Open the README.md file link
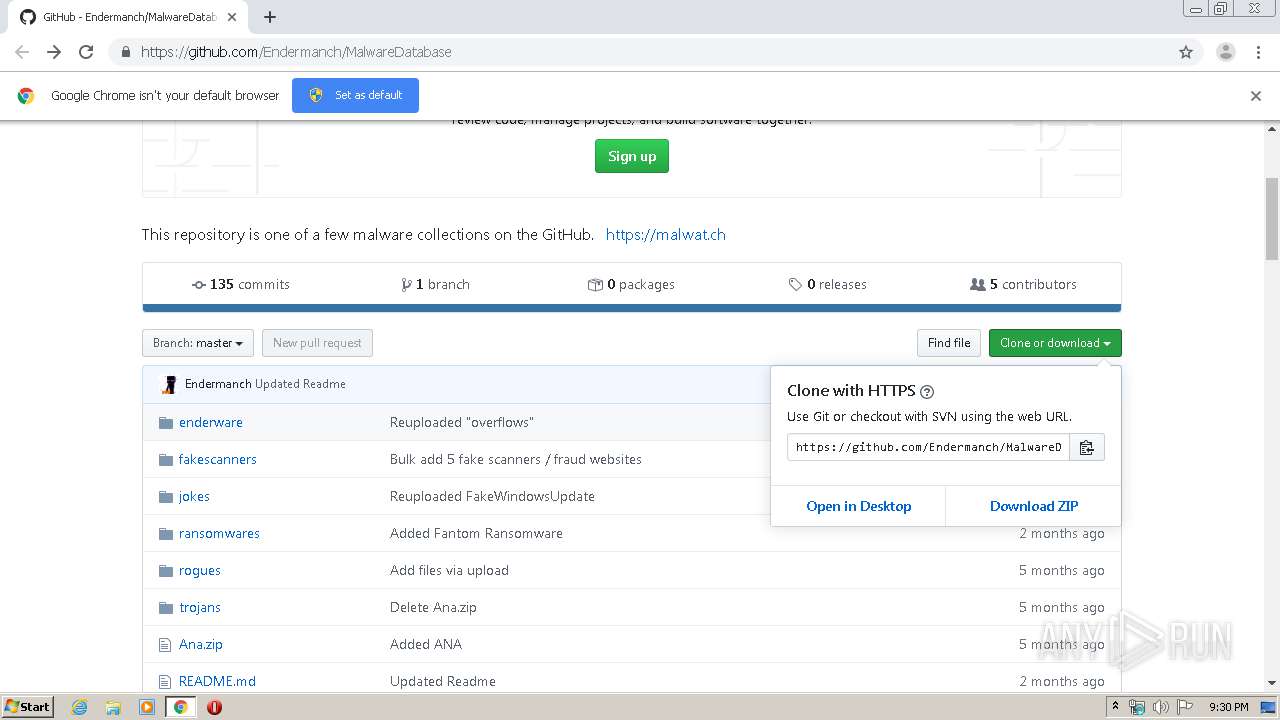Screen dimensions: 1280x720 tap(217, 682)
